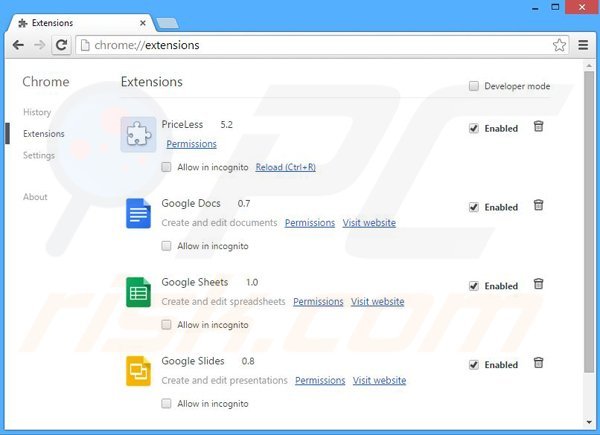The width and height of the screenshot is (600, 435).
Task: Remove PriceLess with its trash icon
Action: pyautogui.click(x=538, y=126)
